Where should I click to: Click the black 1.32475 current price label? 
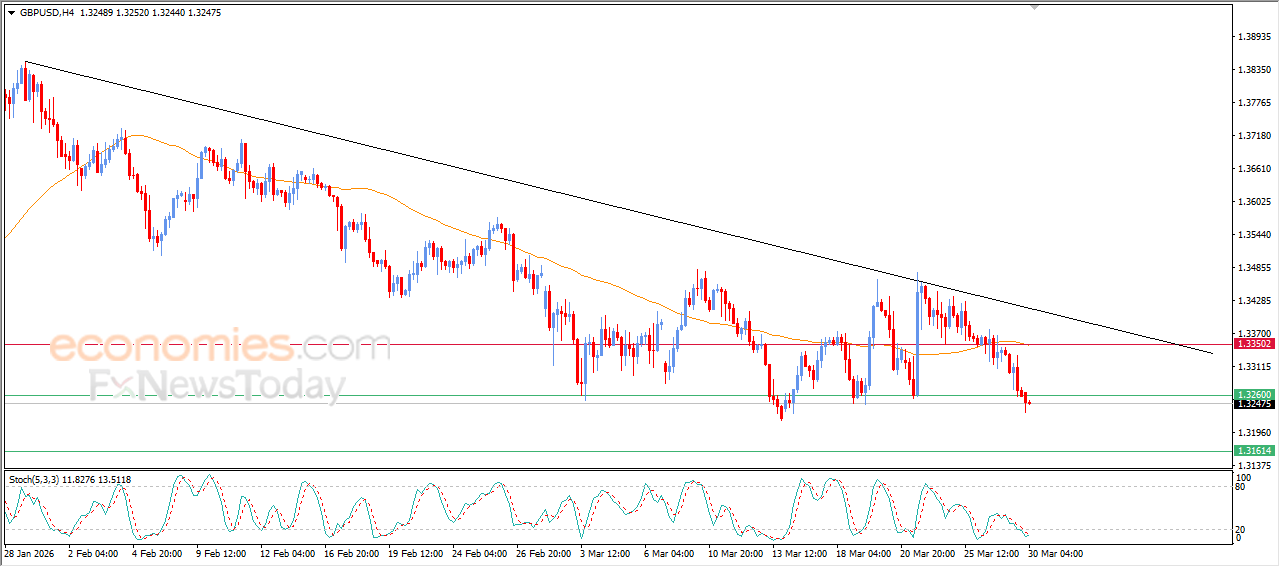click(x=1254, y=404)
